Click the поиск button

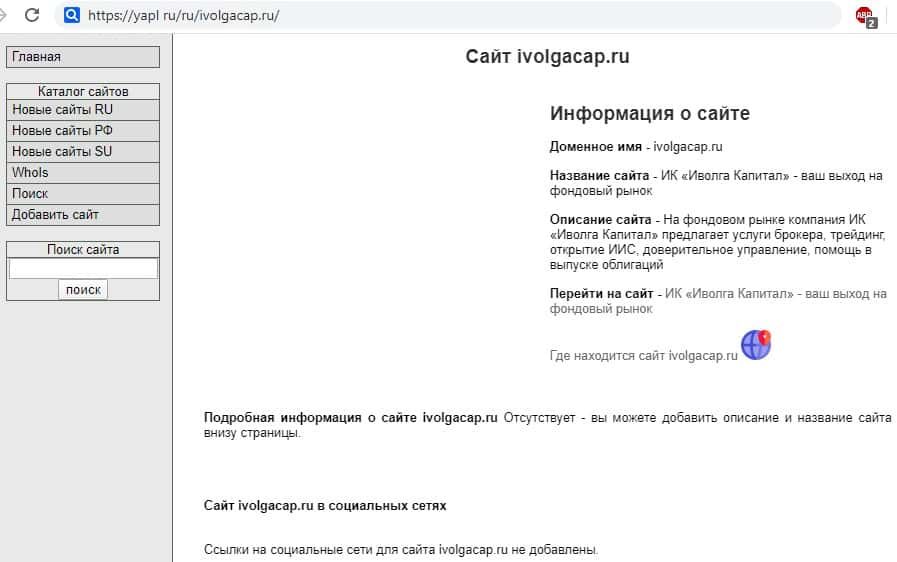[x=83, y=290]
